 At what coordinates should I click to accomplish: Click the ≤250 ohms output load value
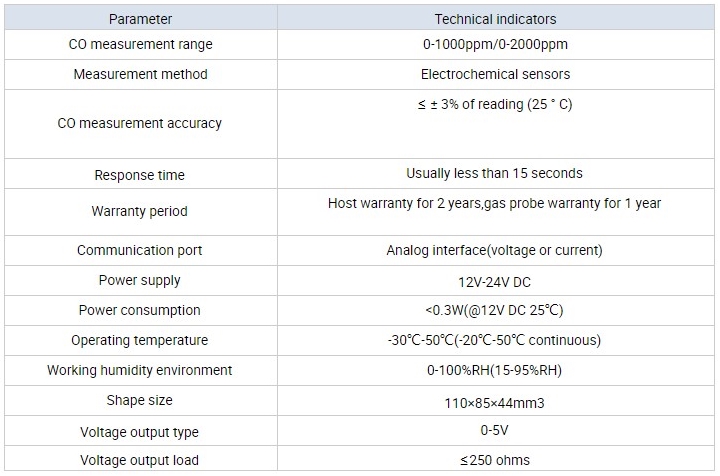[495, 461]
